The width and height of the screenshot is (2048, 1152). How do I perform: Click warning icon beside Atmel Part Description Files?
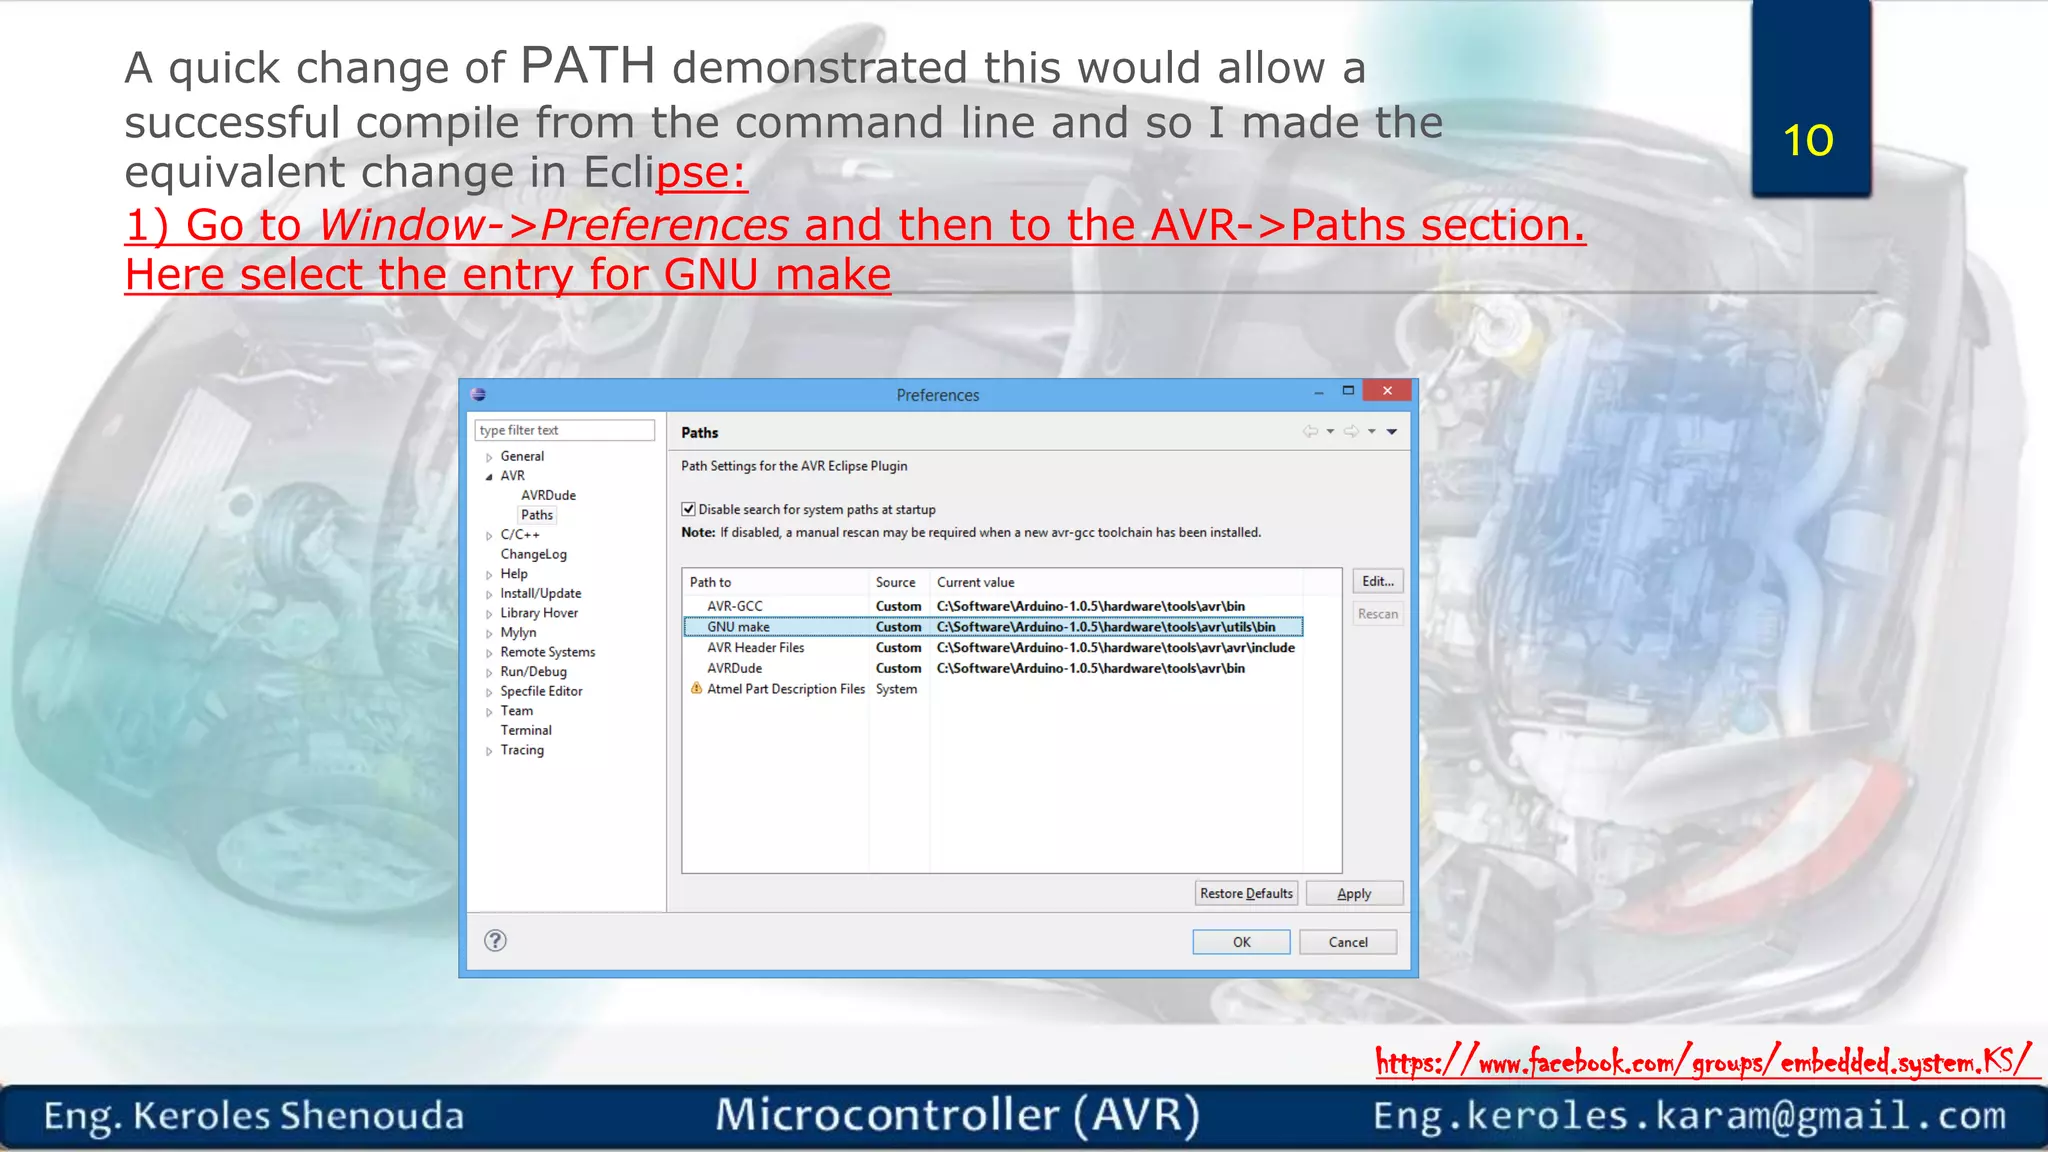point(696,688)
